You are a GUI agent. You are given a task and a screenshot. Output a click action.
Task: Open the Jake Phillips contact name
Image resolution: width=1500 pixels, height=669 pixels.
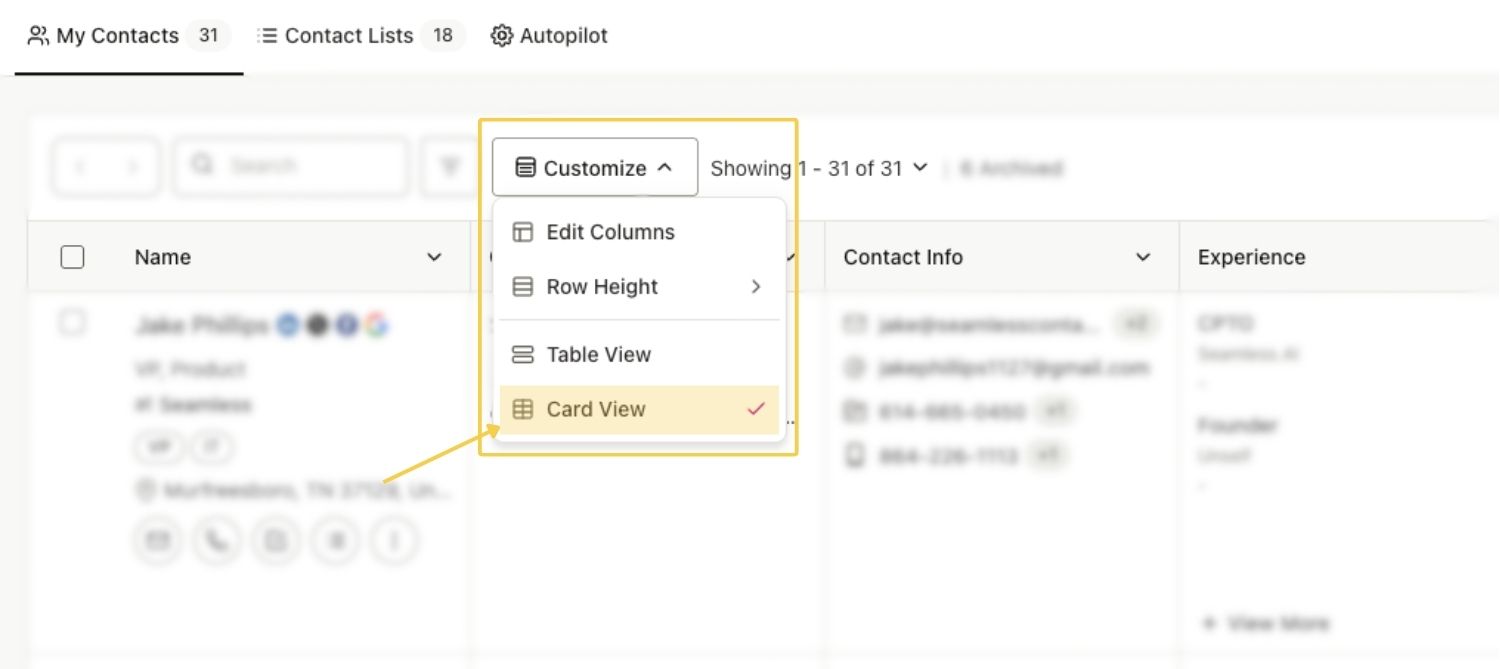coord(201,324)
